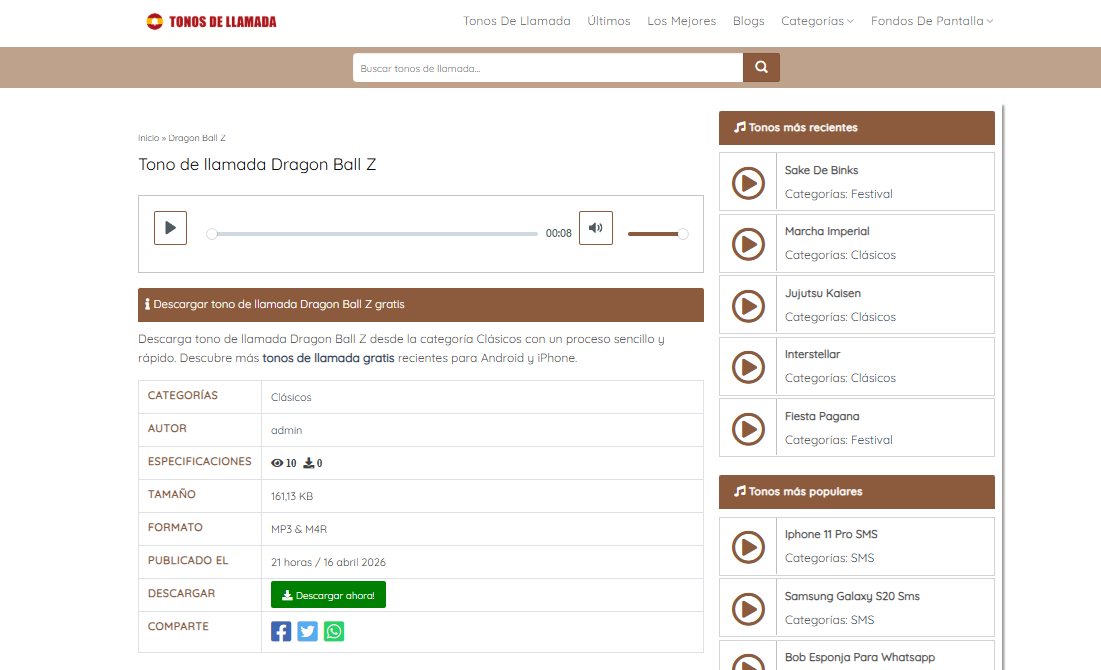Open the admin author link
This screenshot has height=670, width=1101.
click(x=286, y=431)
